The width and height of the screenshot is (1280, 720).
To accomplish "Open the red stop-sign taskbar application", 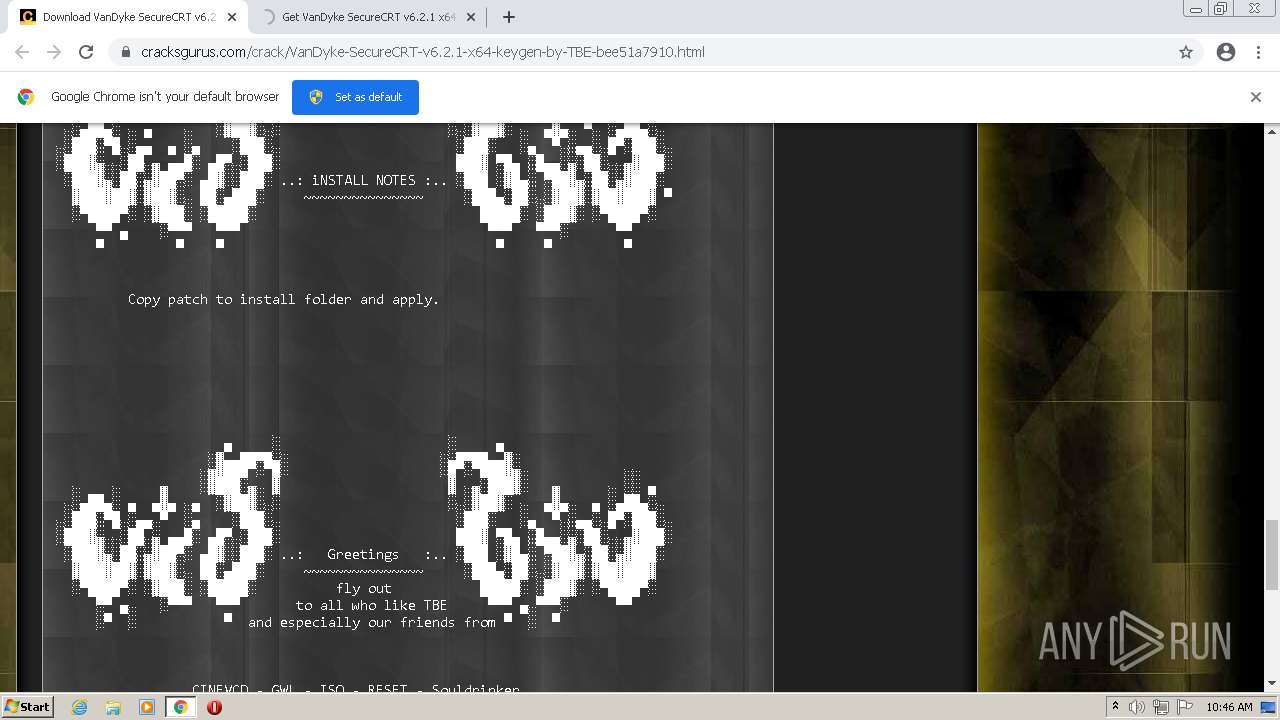I will (214, 707).
